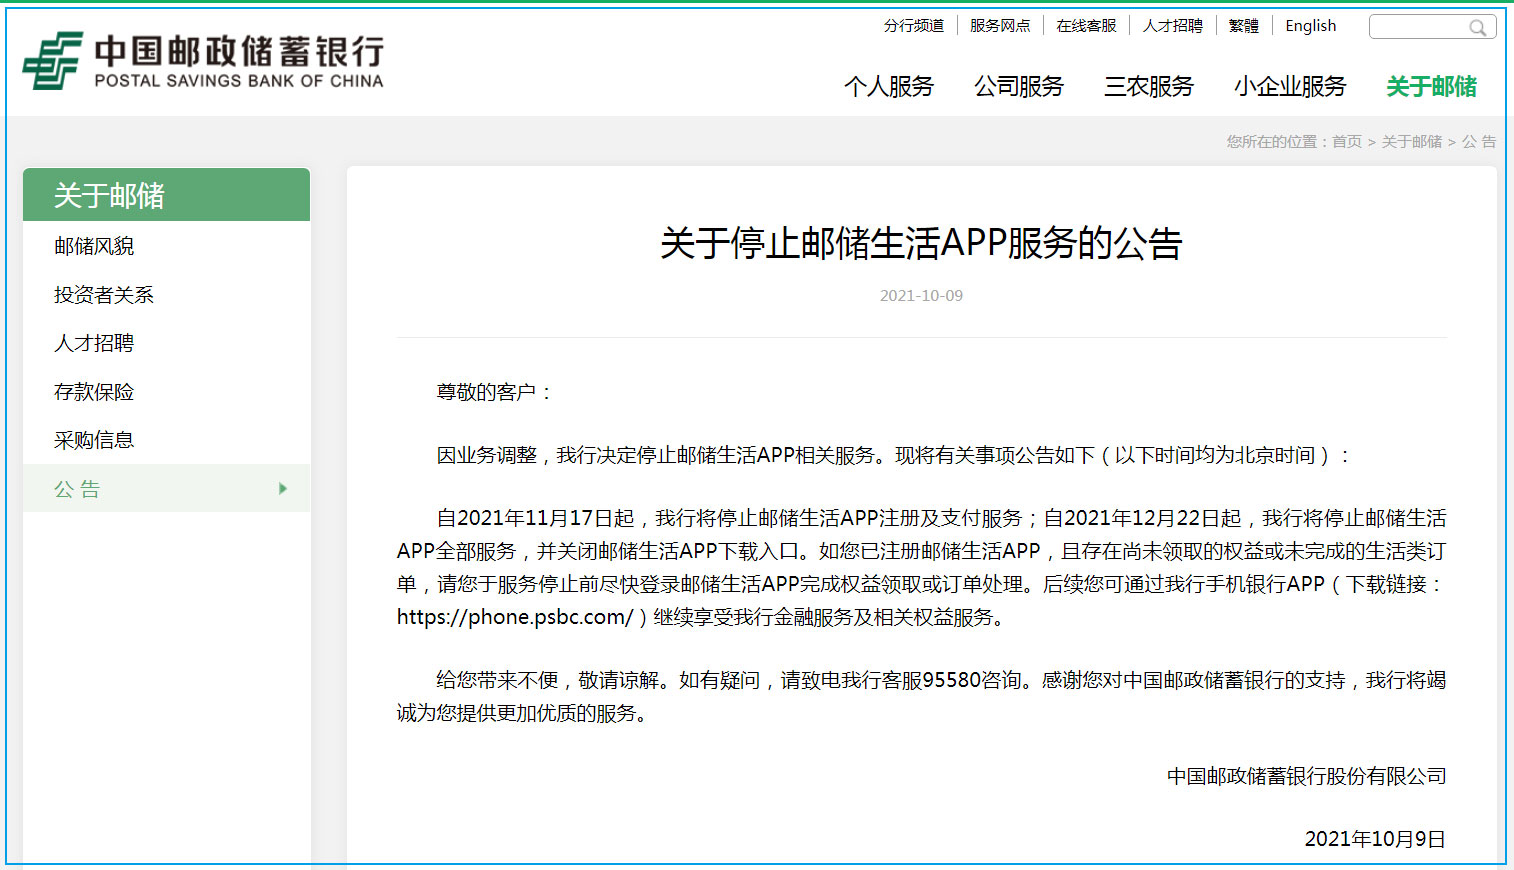Open 人才招聘 top link

[x=1173, y=26]
